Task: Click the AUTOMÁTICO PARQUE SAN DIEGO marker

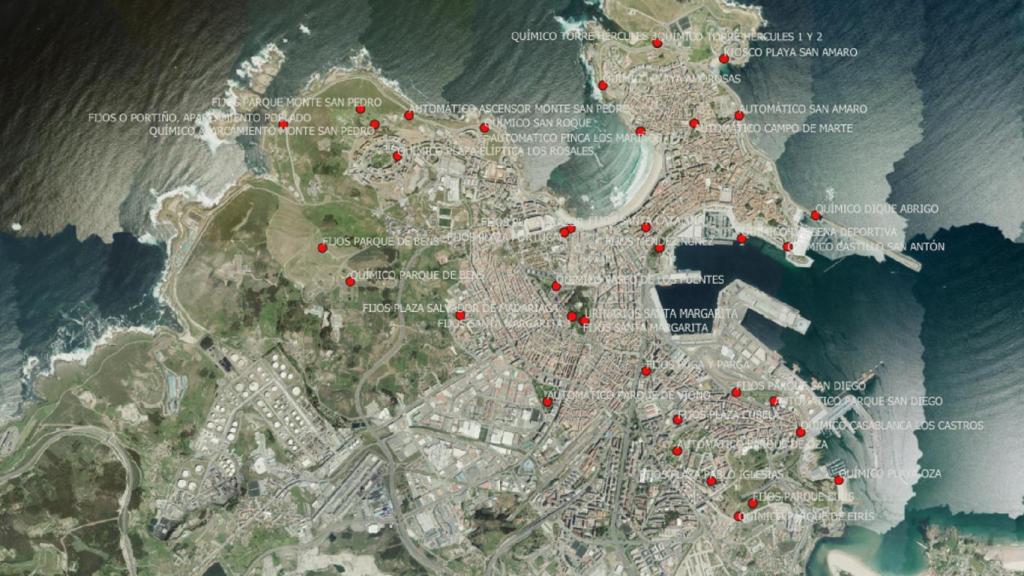Action: click(775, 402)
